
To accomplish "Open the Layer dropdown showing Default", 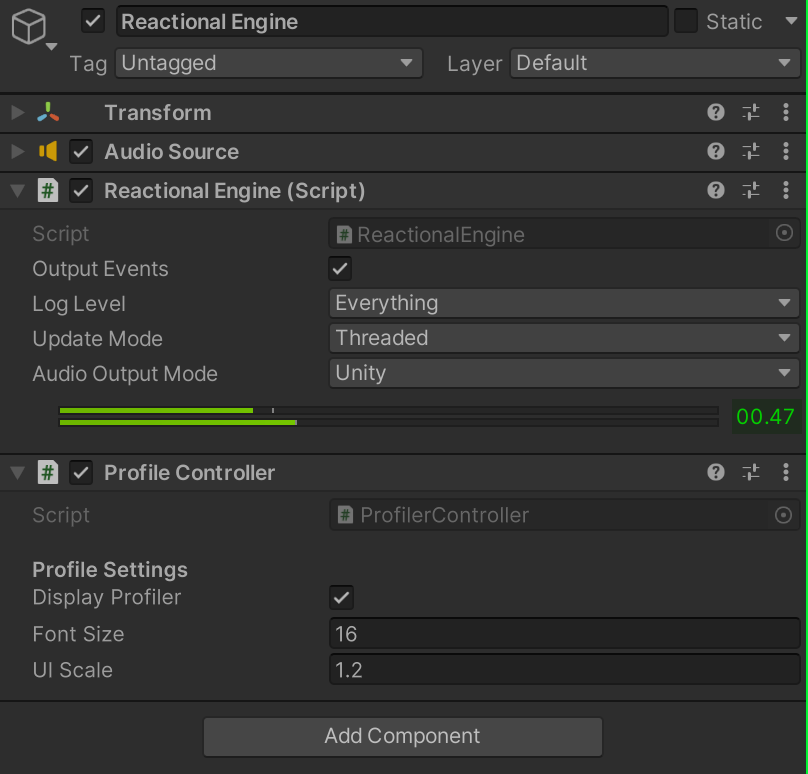I will tap(655, 63).
